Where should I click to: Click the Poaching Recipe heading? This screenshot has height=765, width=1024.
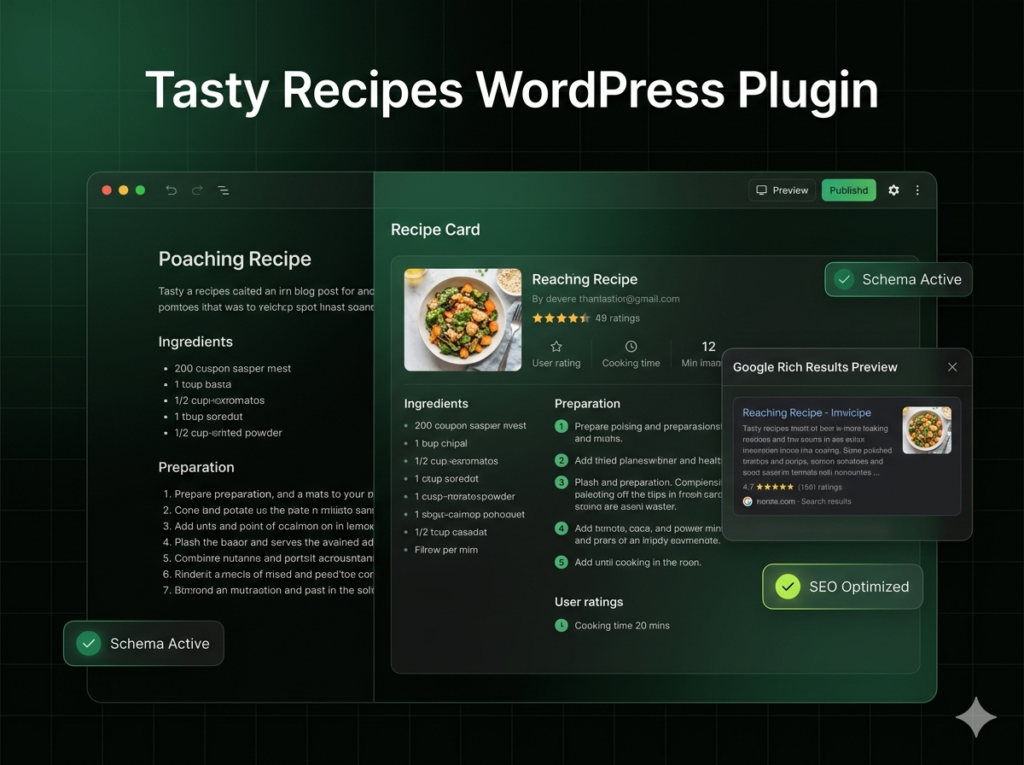(x=234, y=259)
